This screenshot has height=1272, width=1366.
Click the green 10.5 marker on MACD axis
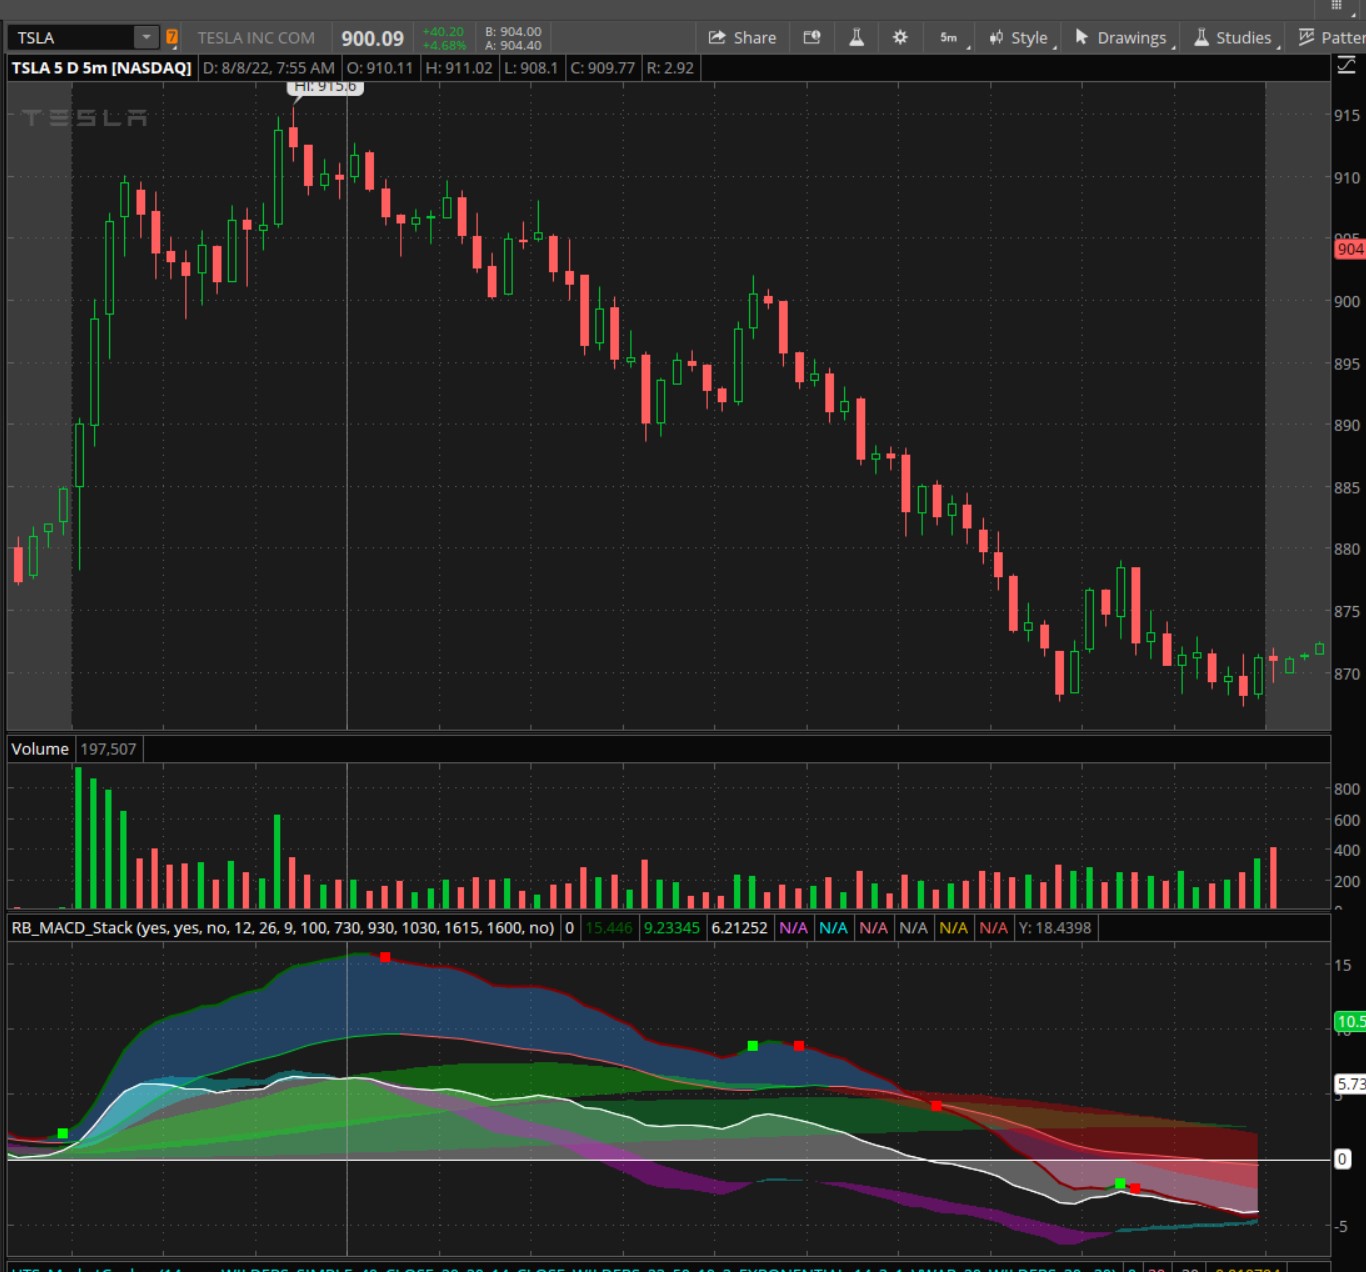(1349, 1021)
